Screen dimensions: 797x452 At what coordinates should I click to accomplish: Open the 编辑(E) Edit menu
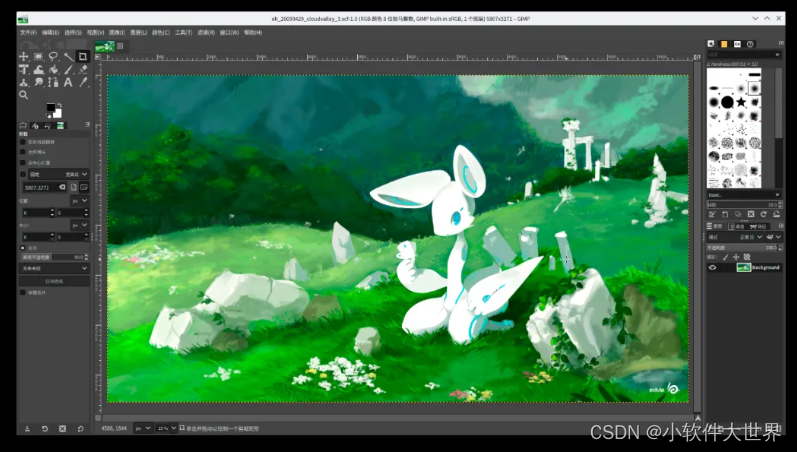50,33
